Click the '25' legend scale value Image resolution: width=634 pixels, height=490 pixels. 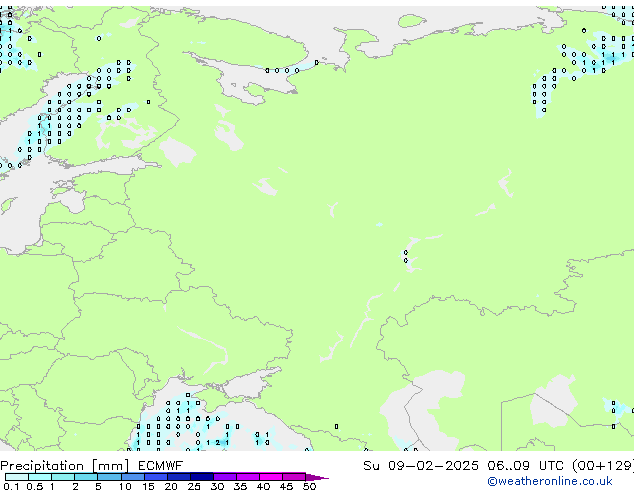pyautogui.click(x=194, y=486)
